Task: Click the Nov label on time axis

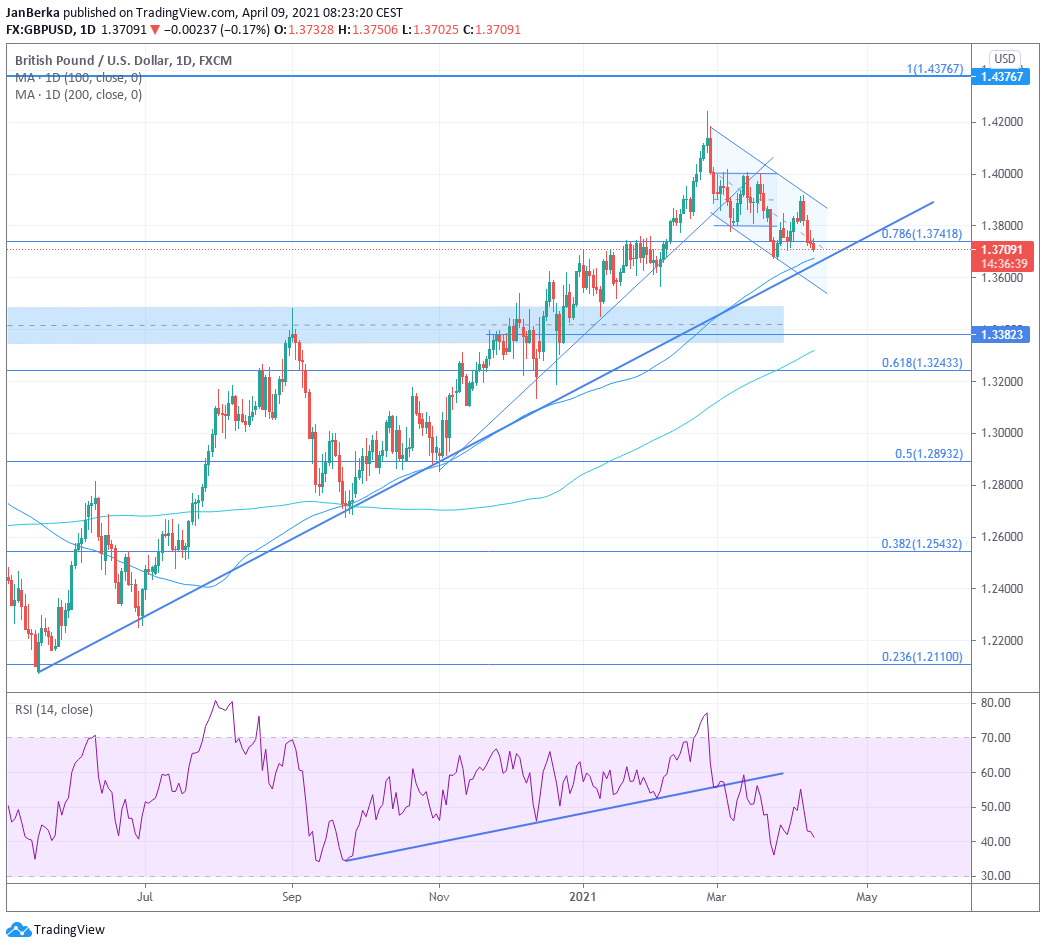Action: [x=439, y=897]
